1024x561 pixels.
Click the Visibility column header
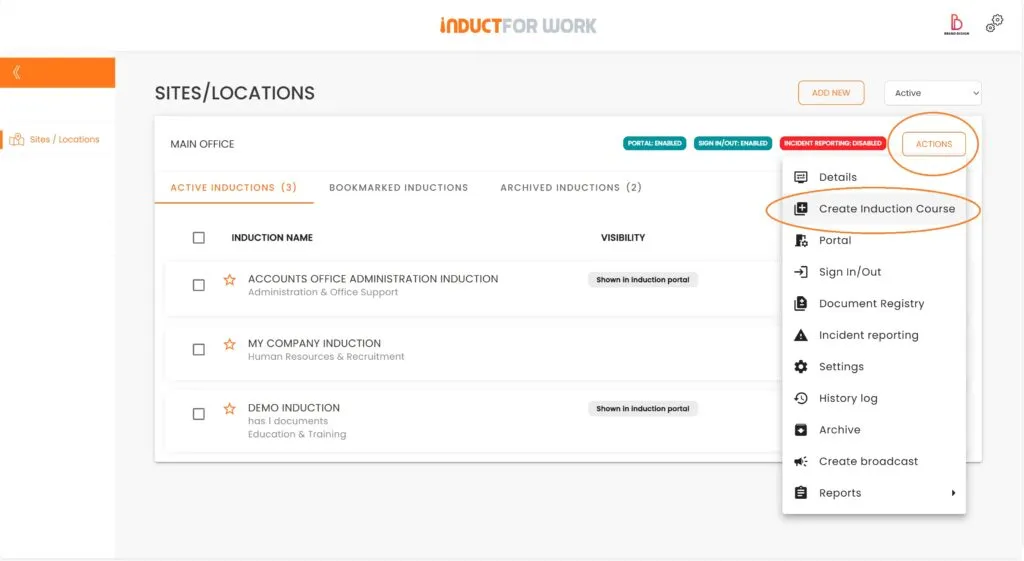(623, 238)
